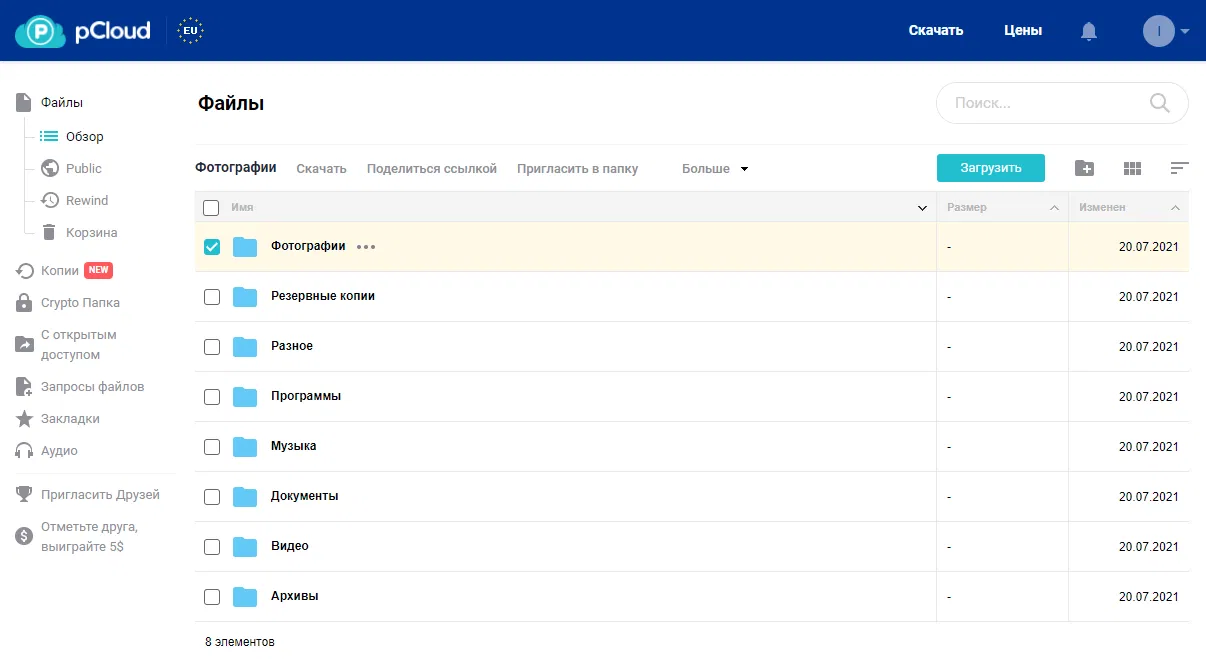The height and width of the screenshot is (659, 1206).
Task: Sort by Изменен column chevron
Action: tap(1175, 208)
